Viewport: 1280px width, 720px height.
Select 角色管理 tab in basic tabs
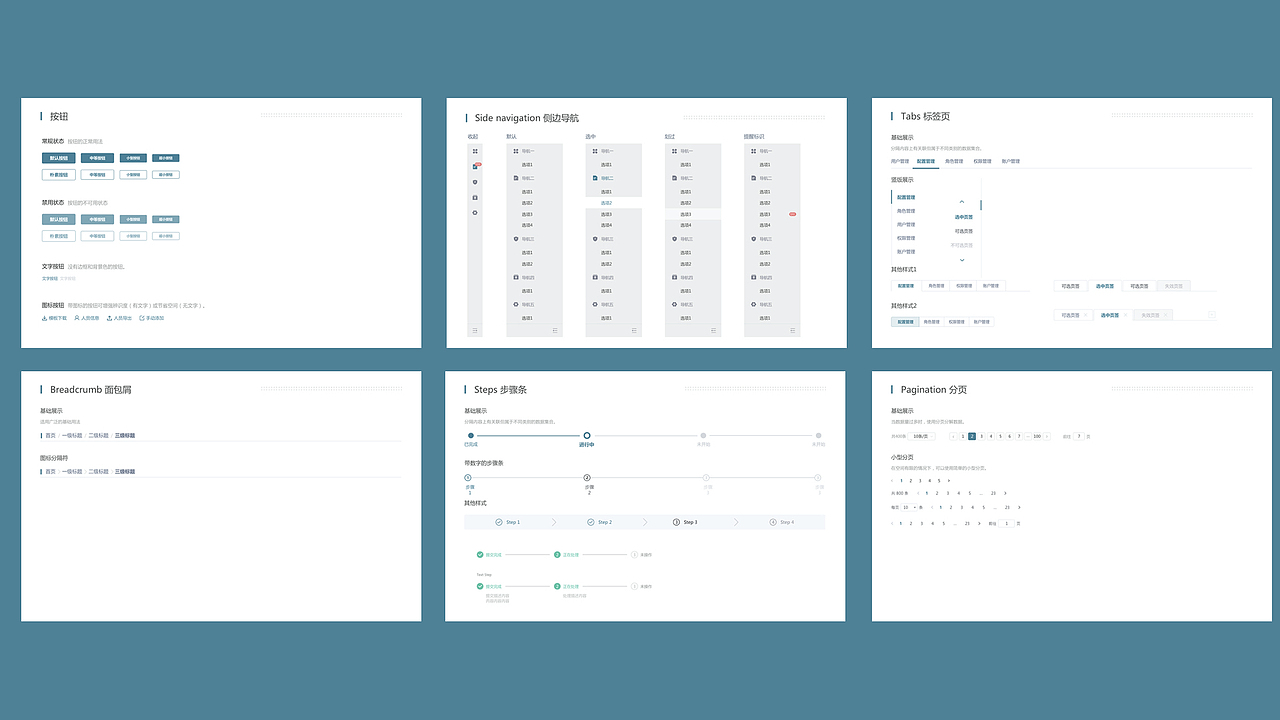click(x=954, y=161)
